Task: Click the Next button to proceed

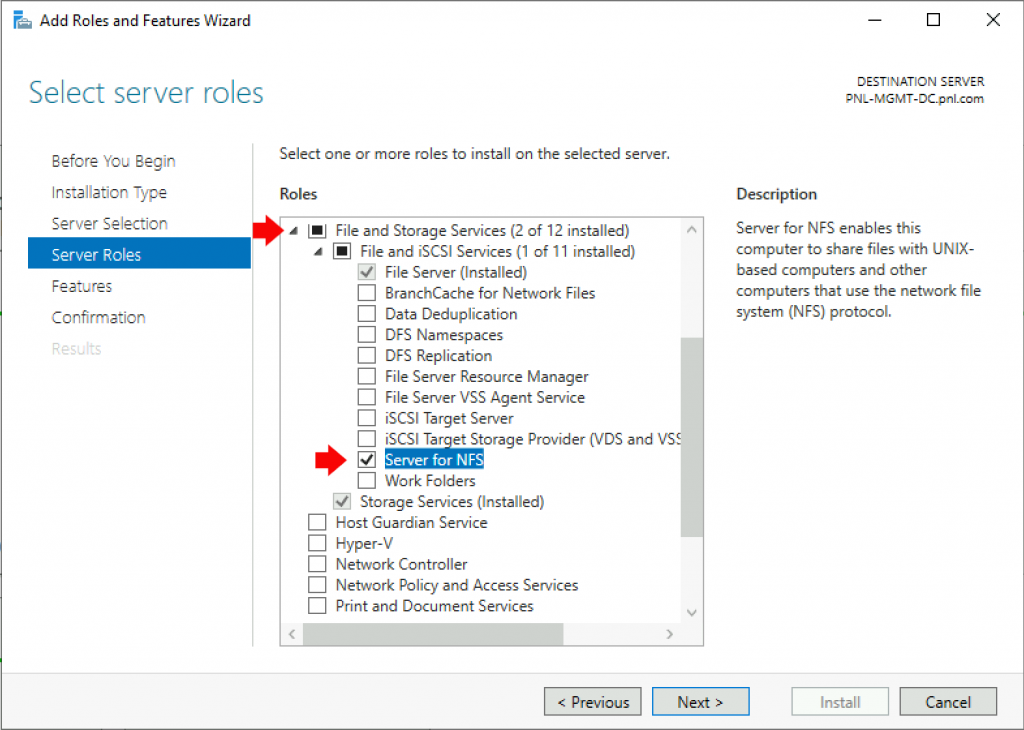Action: click(700, 701)
